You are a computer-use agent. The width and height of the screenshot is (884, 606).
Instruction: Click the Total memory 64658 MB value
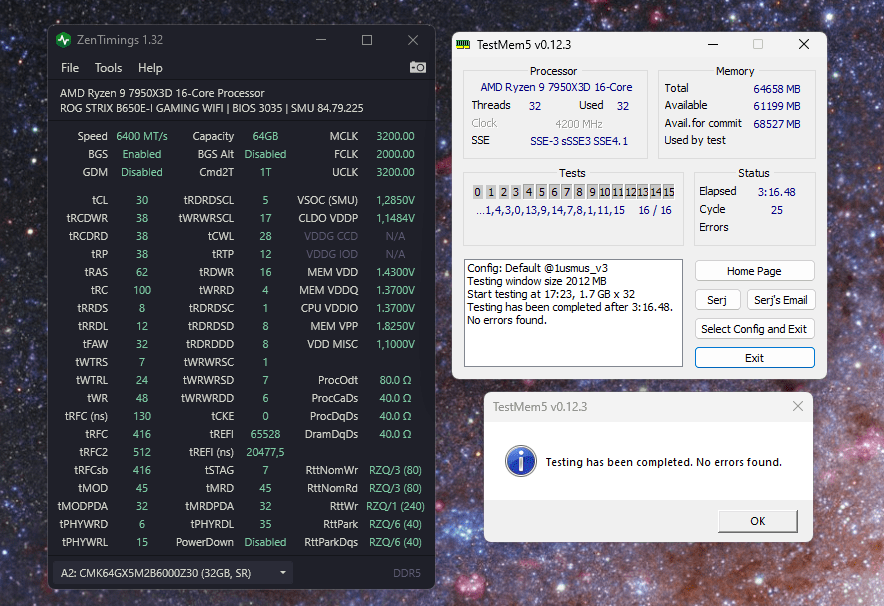click(776, 89)
